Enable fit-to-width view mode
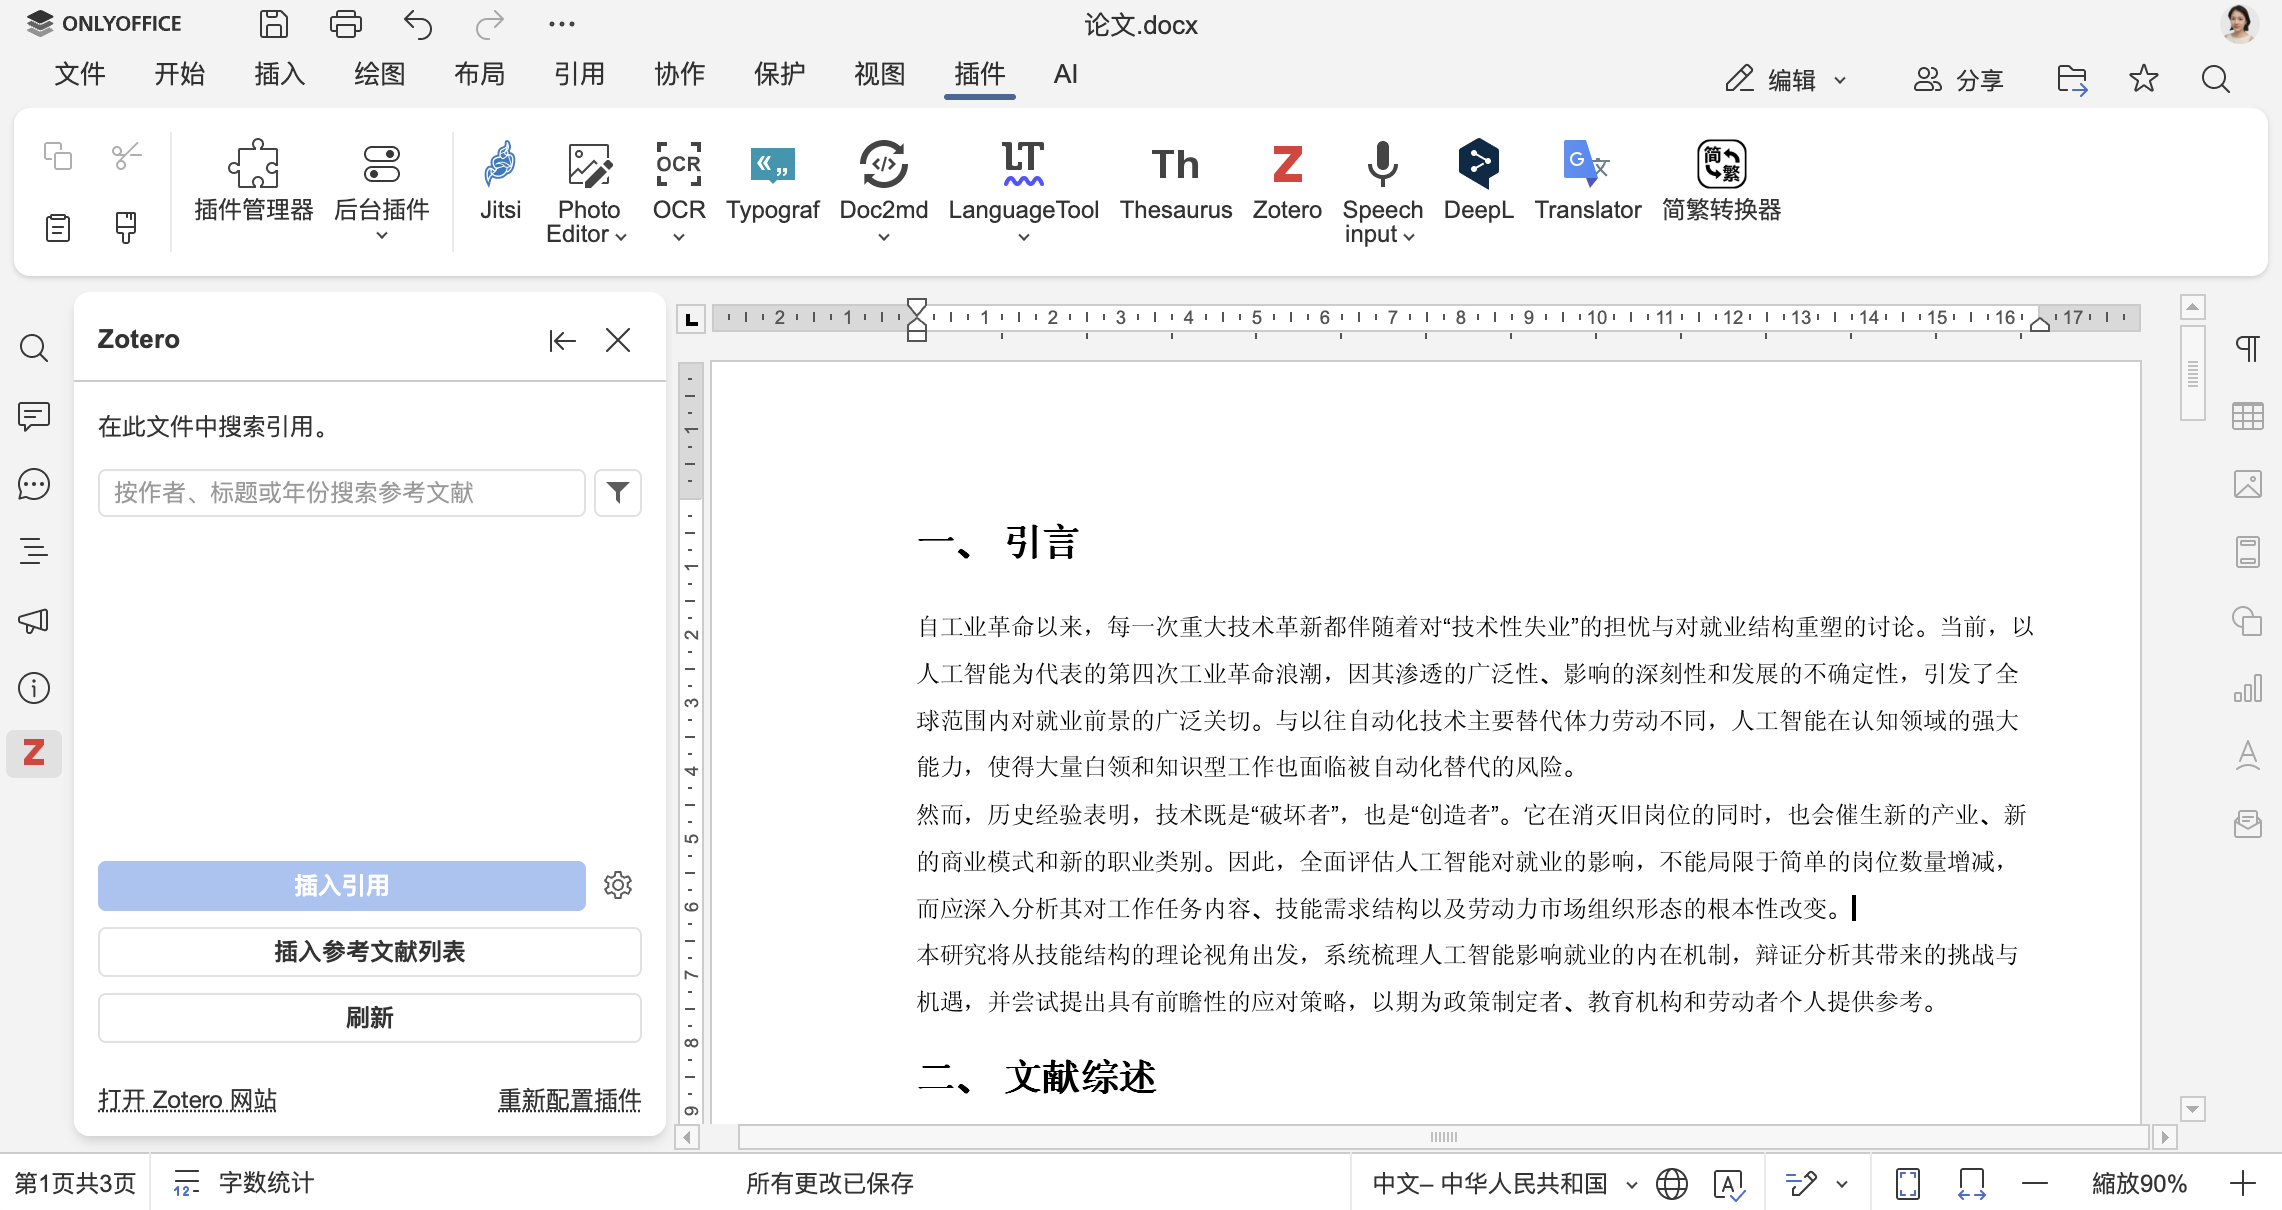The height and width of the screenshot is (1210, 2282). pos(1970,1183)
